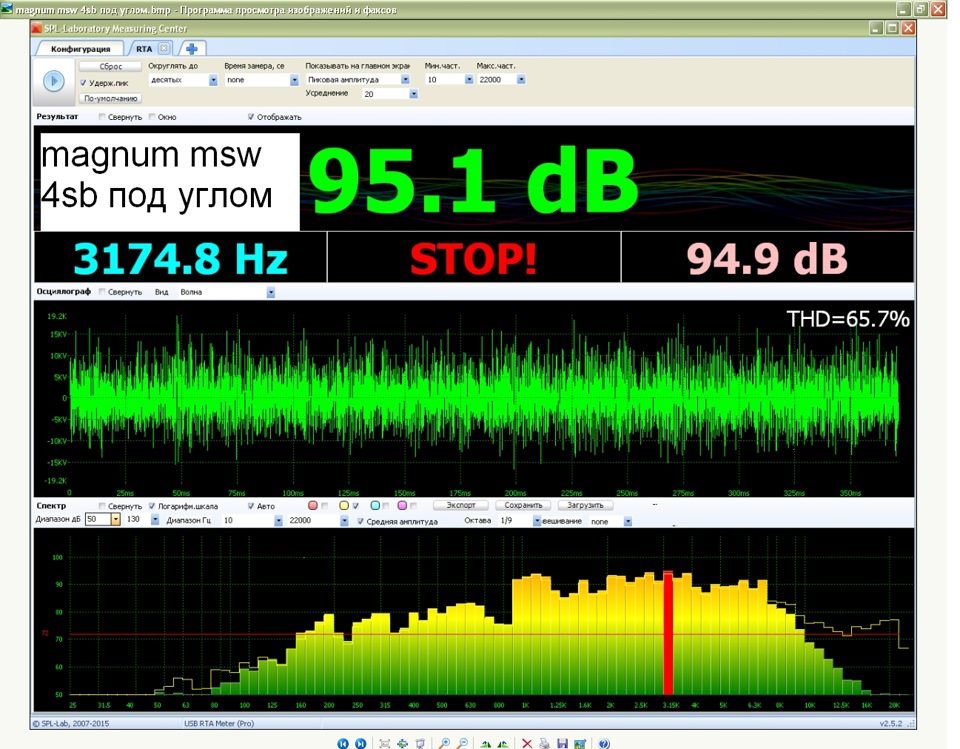Click the Сохранить button
Image resolution: width=960 pixels, height=749 pixels.
pos(523,505)
